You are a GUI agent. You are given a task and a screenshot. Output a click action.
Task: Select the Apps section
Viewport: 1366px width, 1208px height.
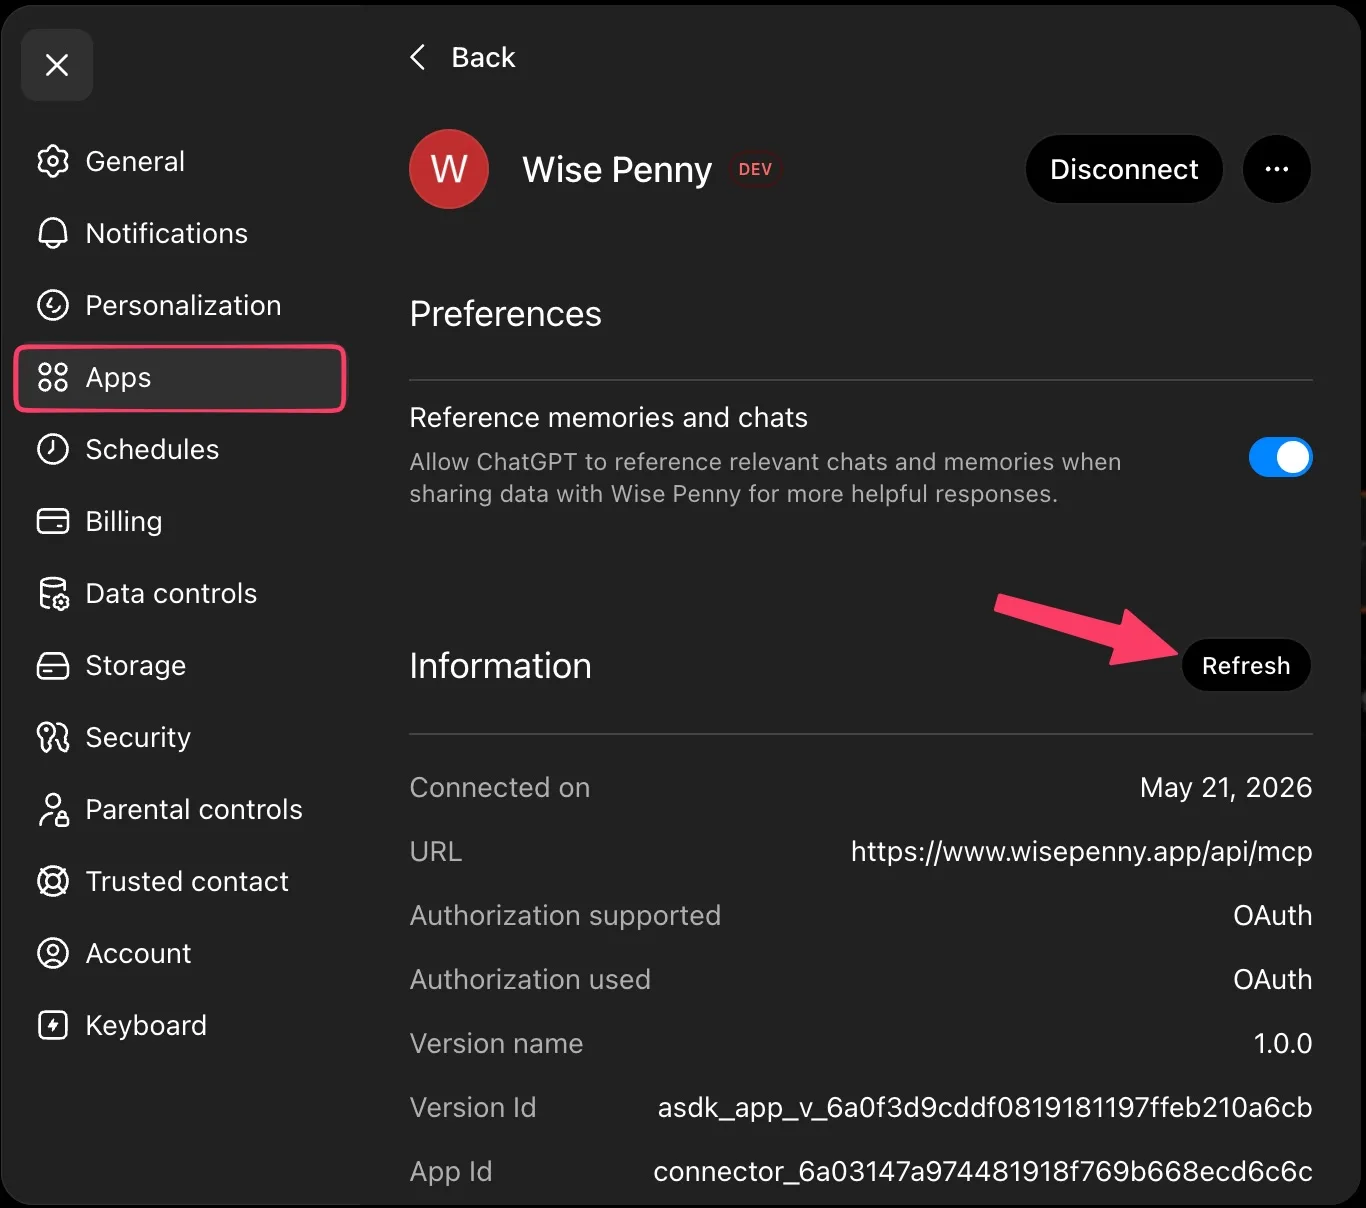click(180, 377)
